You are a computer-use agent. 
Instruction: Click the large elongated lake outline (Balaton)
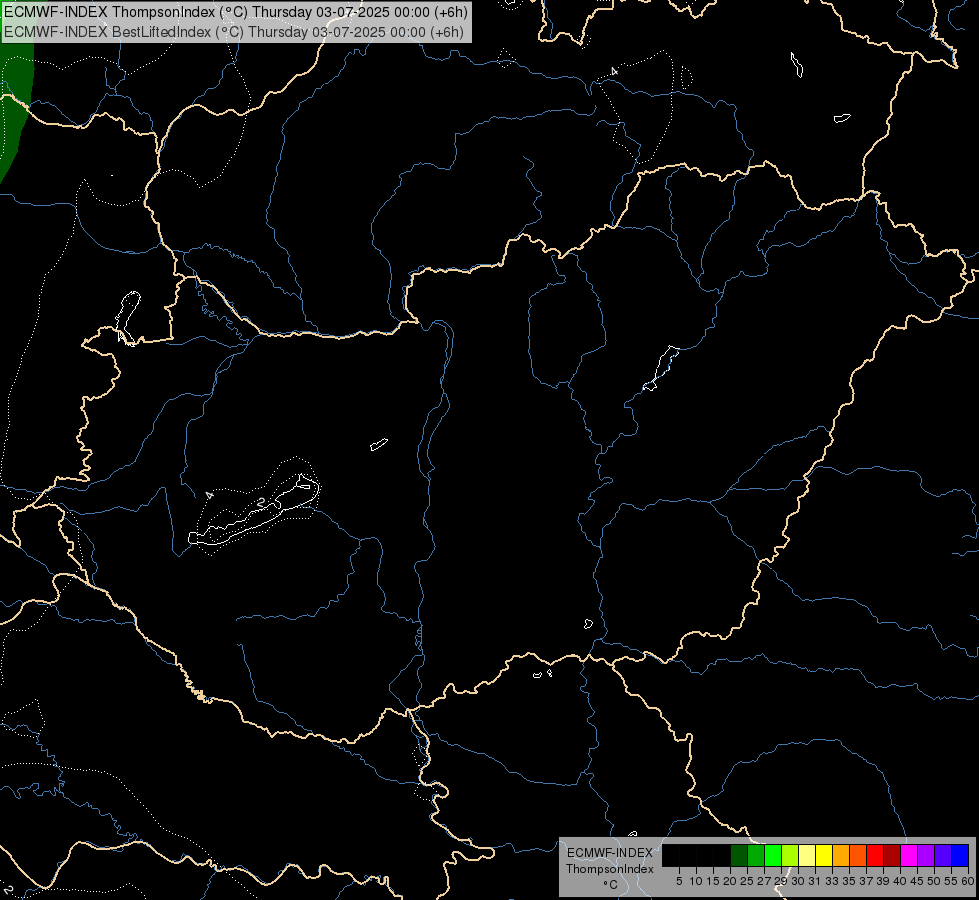(x=254, y=511)
